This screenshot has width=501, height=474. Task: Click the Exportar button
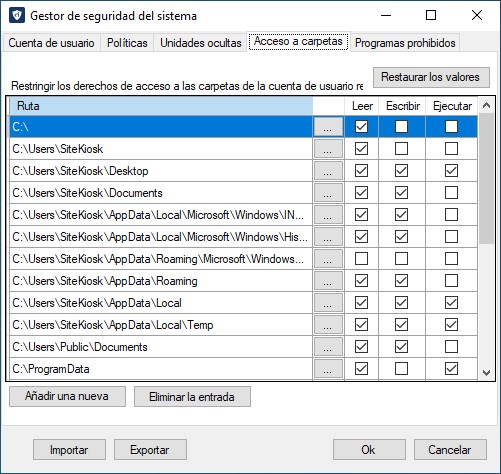pos(150,450)
